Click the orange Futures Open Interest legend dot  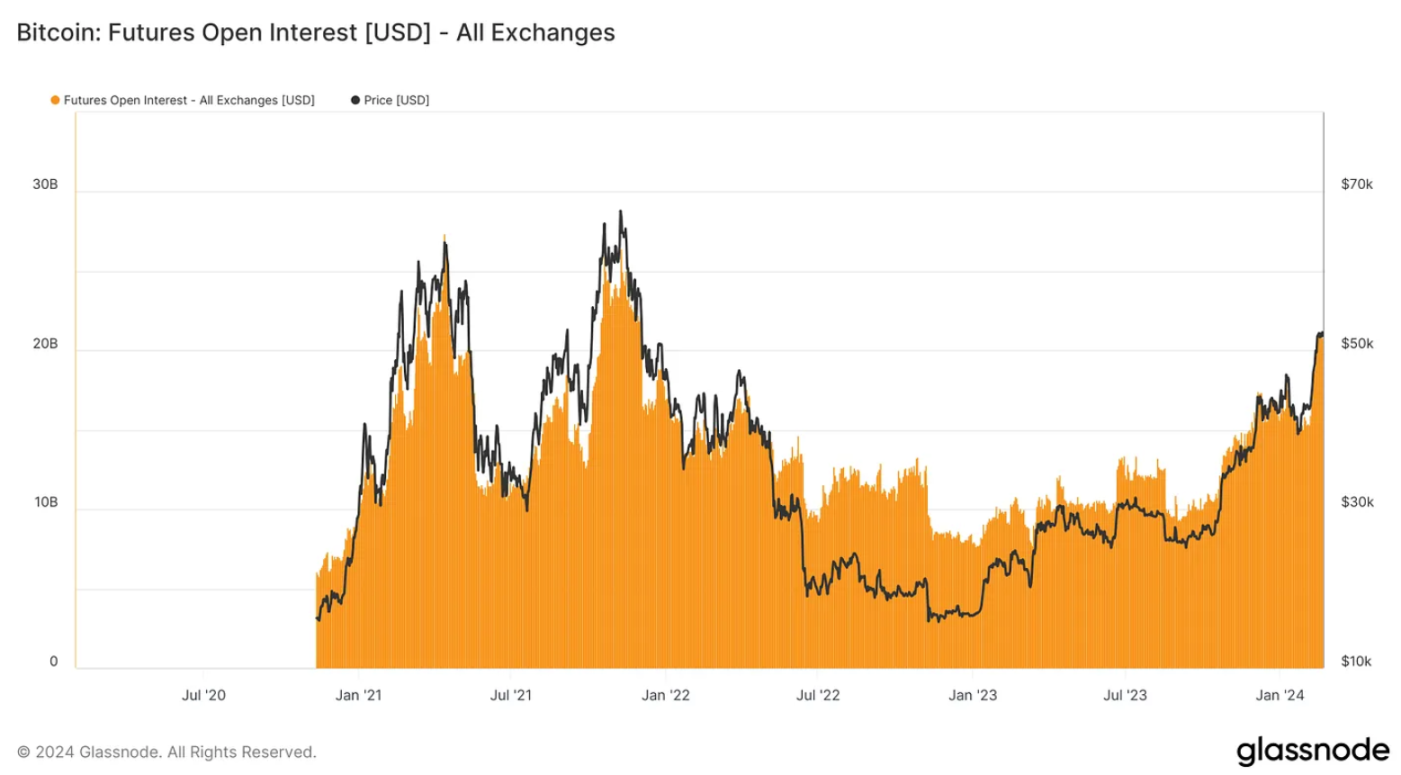coord(55,100)
